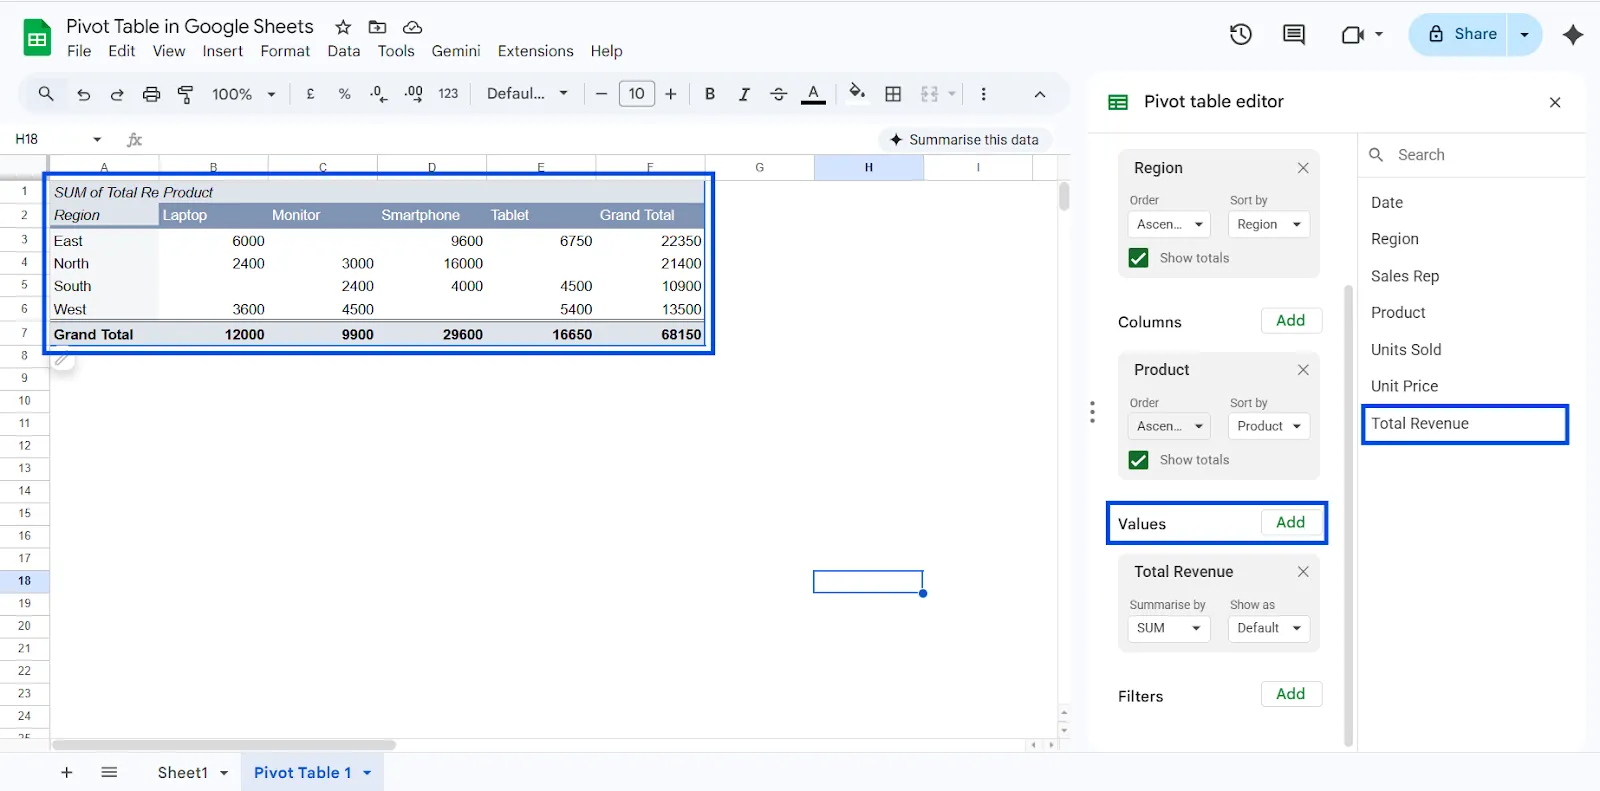Screen dimensions: 1600x791
Task: Toggle bold formatting
Action: (710, 94)
